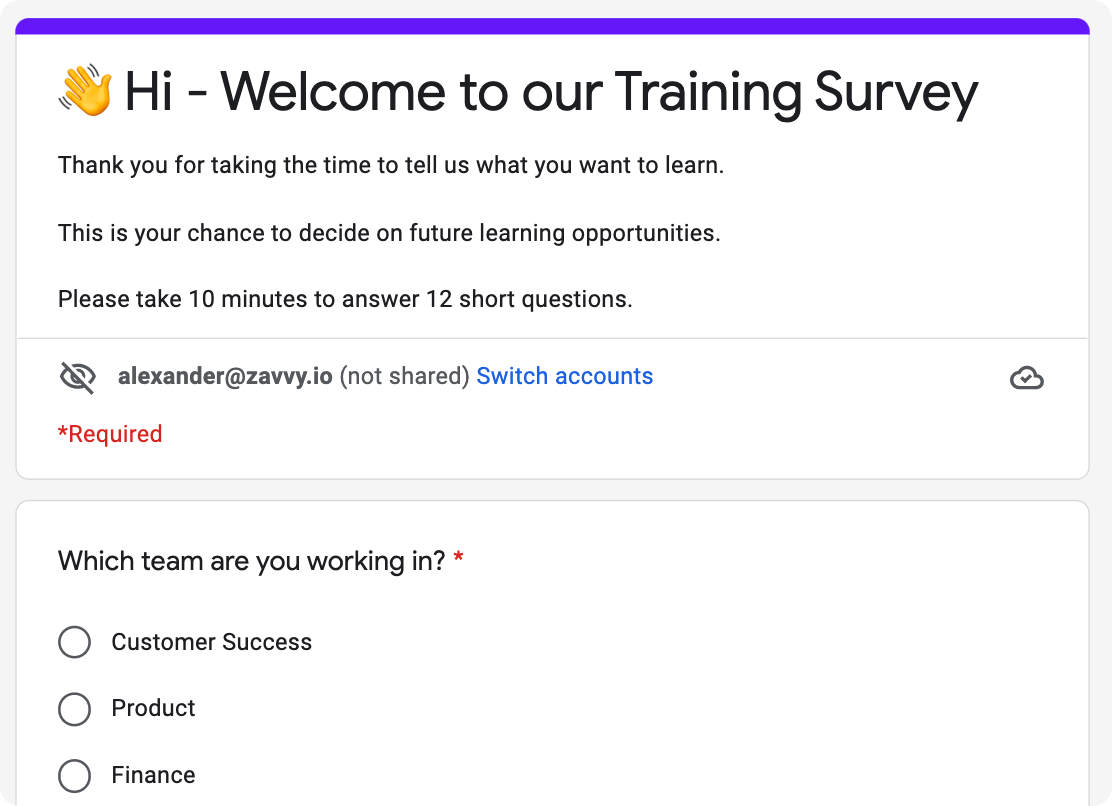Click the 'Thank you for taking the time' line

tap(390, 165)
